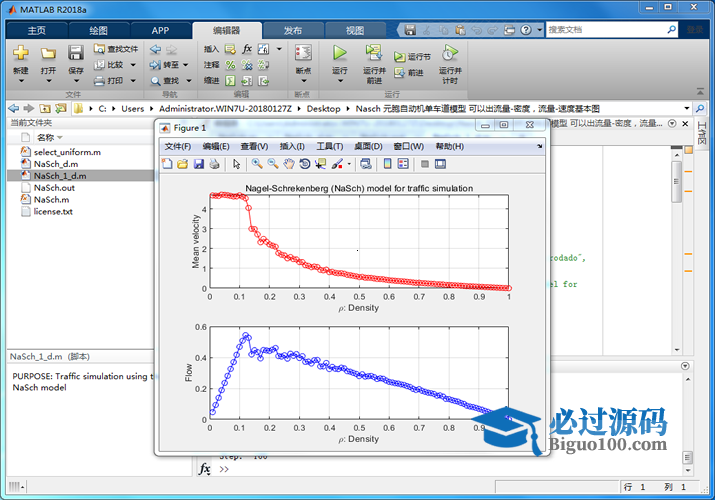Switch to the 绘图 (Plots) tab
This screenshot has height=500, width=715.
tap(99, 30)
